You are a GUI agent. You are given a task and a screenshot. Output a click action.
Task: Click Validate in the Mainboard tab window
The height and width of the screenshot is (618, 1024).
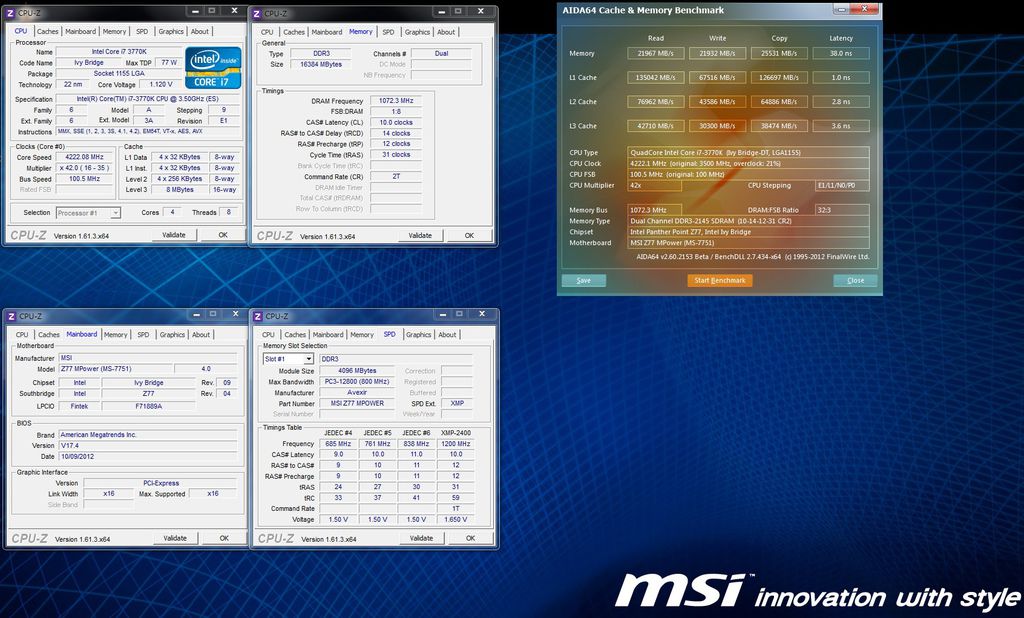point(175,538)
